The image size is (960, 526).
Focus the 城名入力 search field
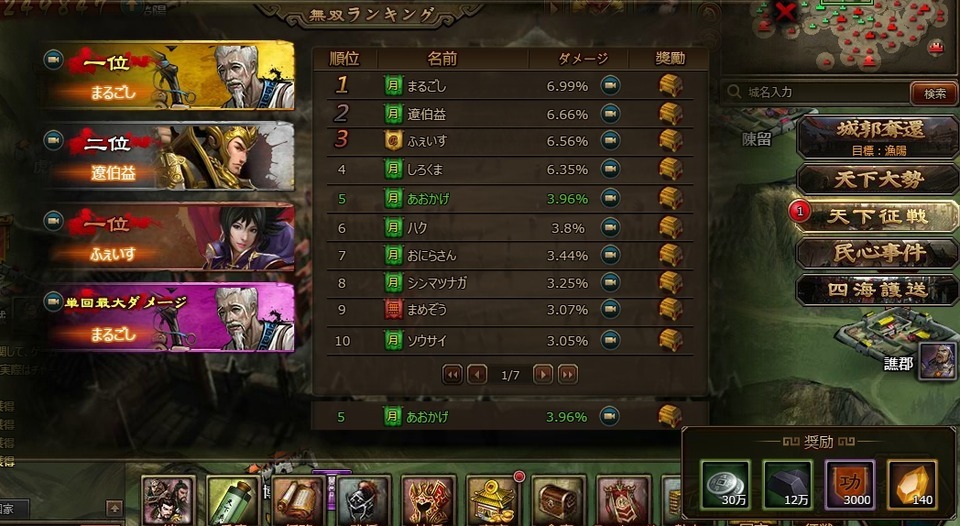[816, 92]
